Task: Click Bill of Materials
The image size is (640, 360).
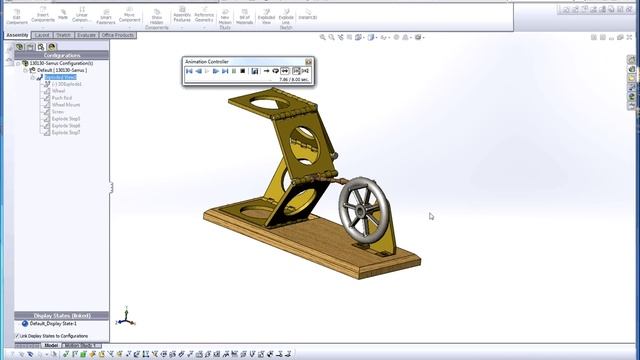Action: point(244,17)
